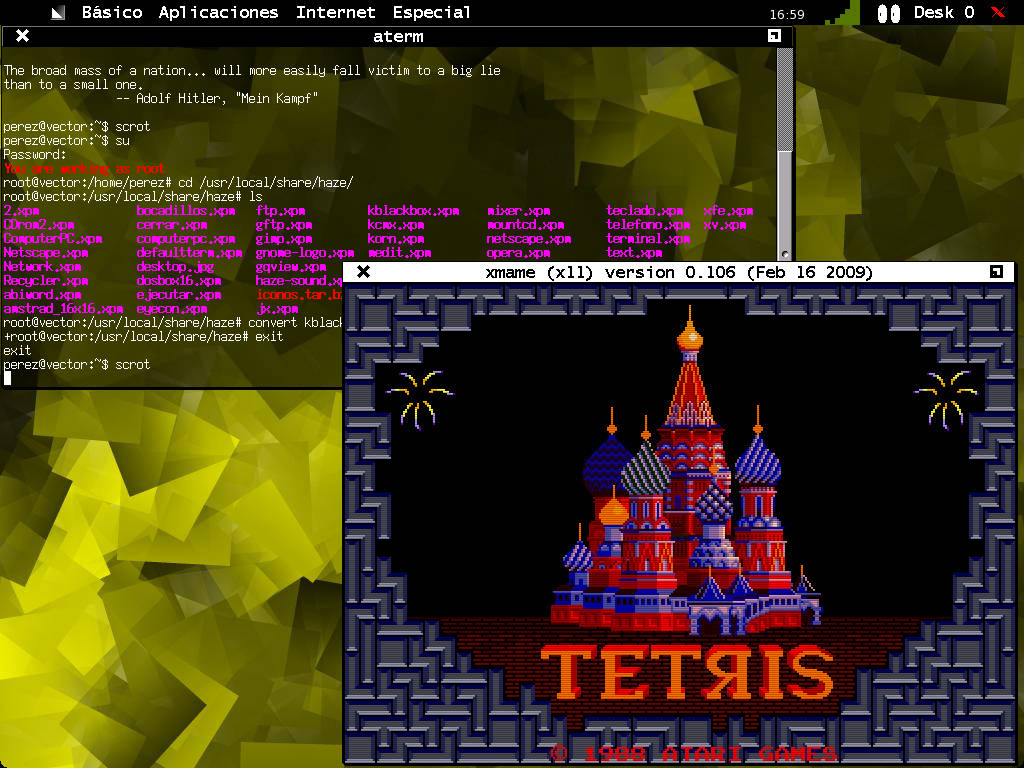The width and height of the screenshot is (1024, 768).
Task: Click the file gimp.xpm
Action: click(x=284, y=239)
